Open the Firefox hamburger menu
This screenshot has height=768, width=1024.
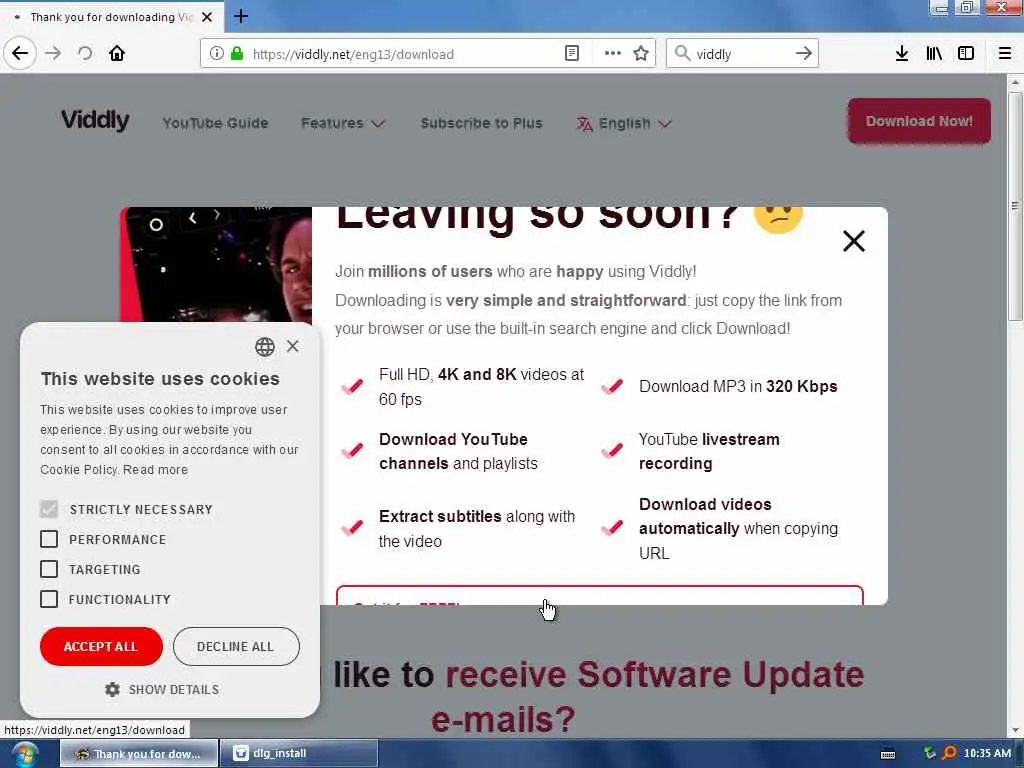click(x=1005, y=54)
